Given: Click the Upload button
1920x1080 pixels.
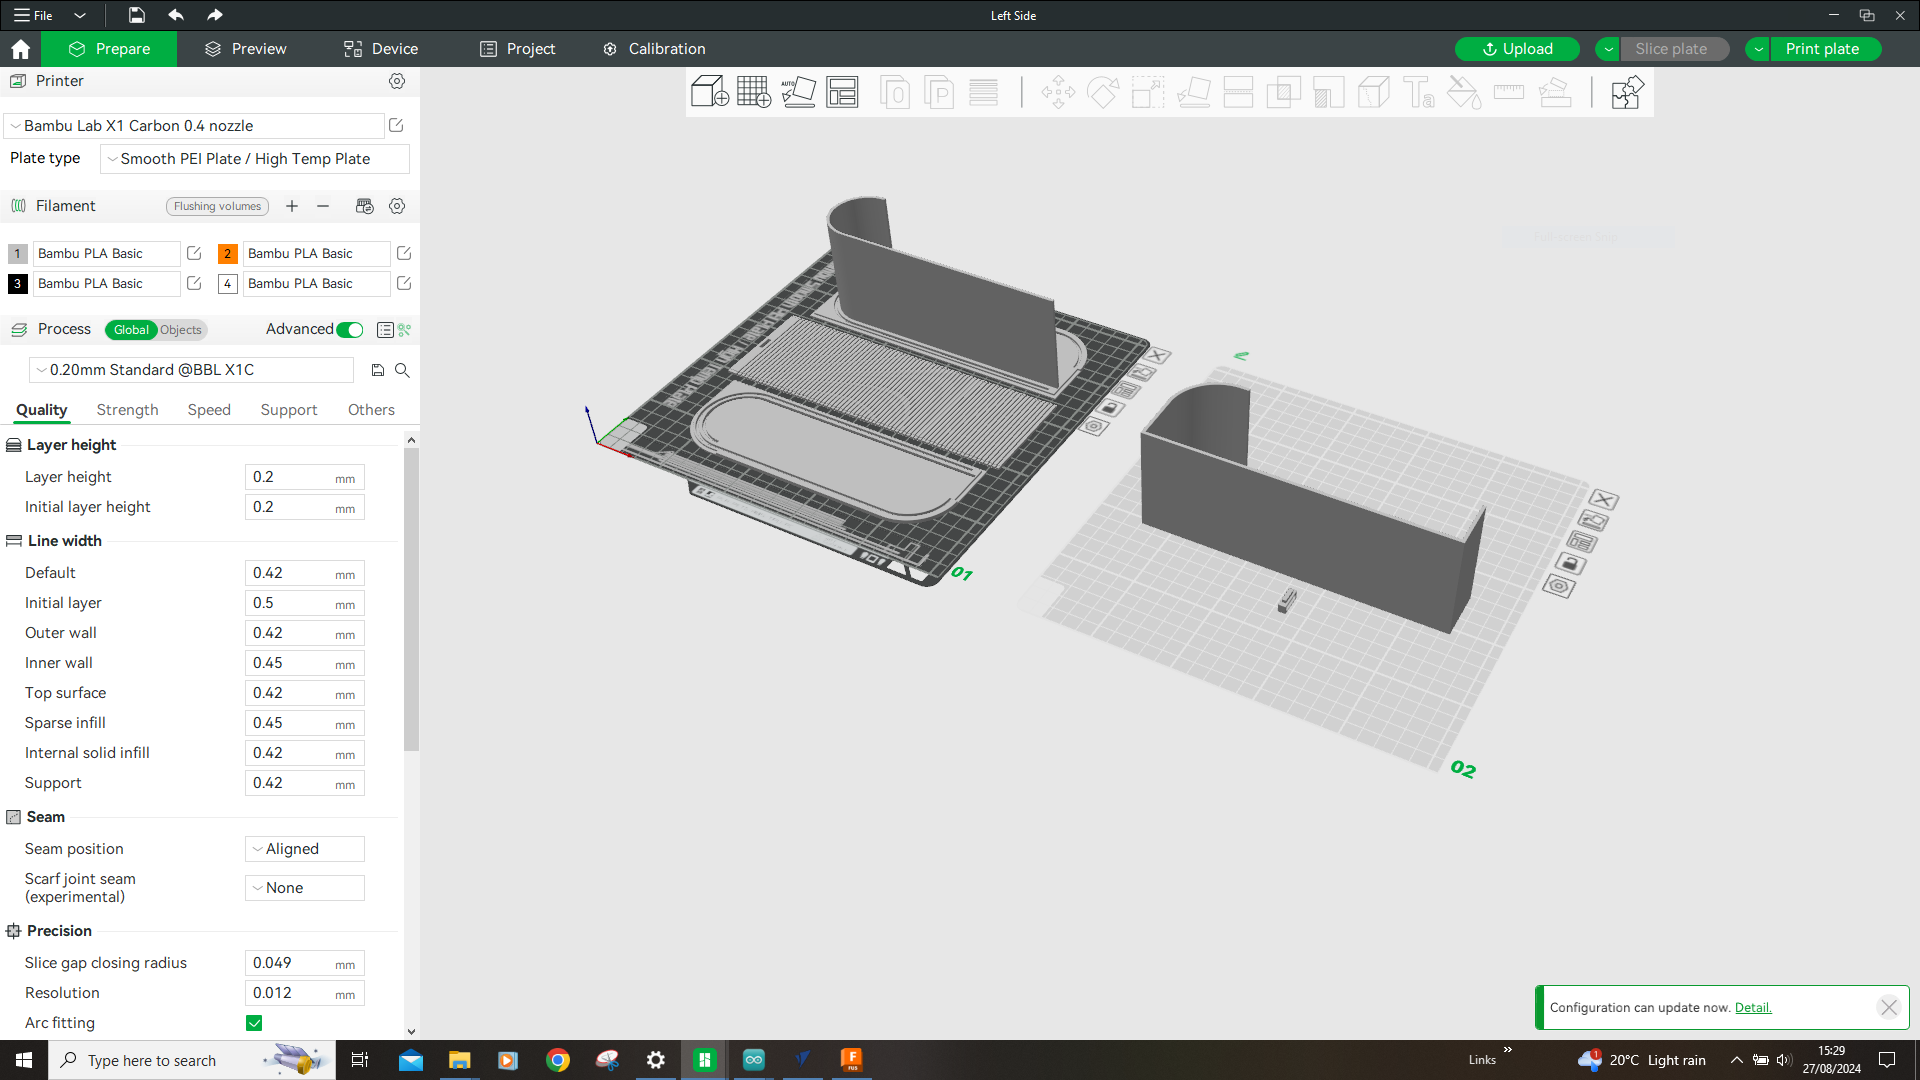Looking at the screenshot, I should pyautogui.click(x=1517, y=49).
